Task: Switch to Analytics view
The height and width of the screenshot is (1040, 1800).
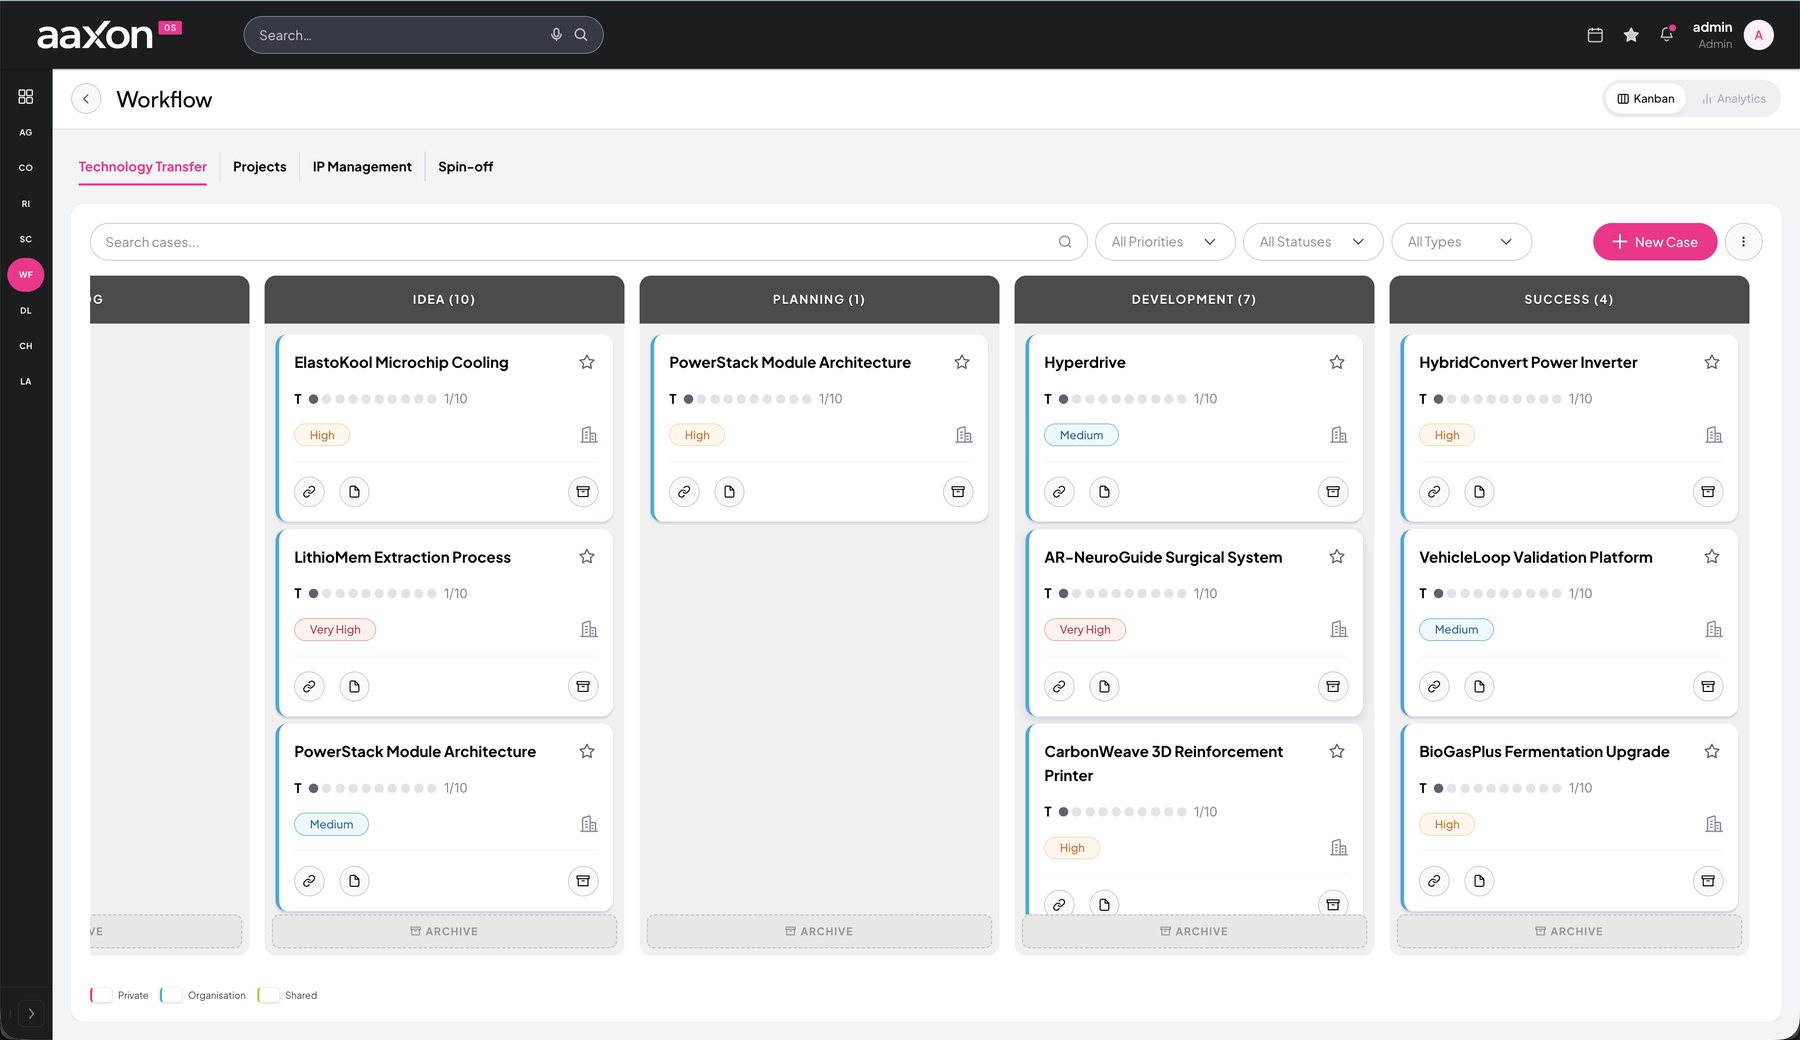Action: [1733, 99]
